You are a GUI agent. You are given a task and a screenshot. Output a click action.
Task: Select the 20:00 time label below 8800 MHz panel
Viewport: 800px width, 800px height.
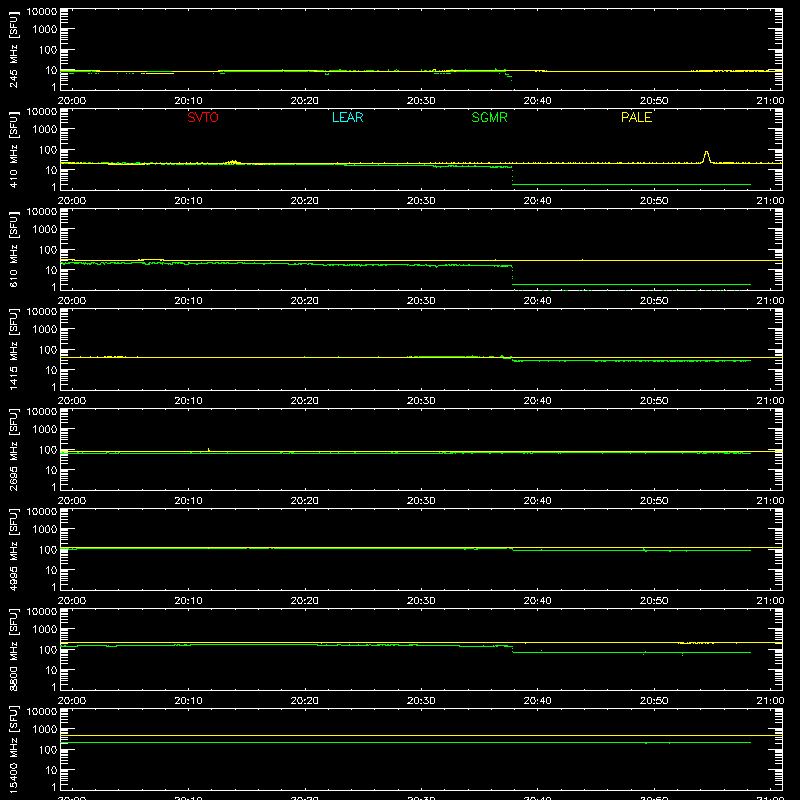point(72,701)
